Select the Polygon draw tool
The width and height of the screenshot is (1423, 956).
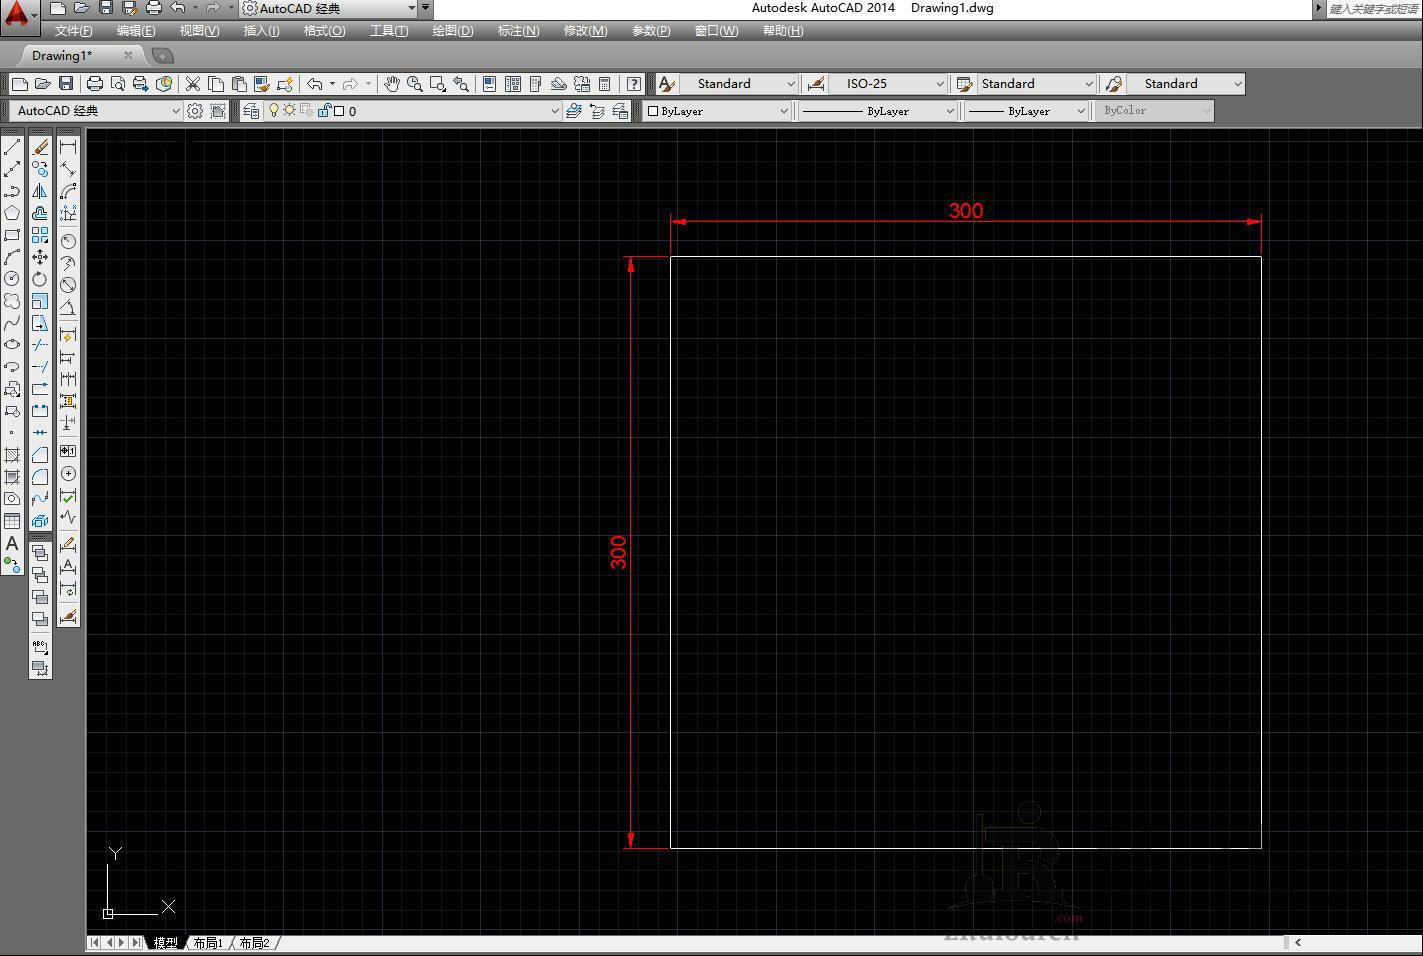pyautogui.click(x=12, y=213)
